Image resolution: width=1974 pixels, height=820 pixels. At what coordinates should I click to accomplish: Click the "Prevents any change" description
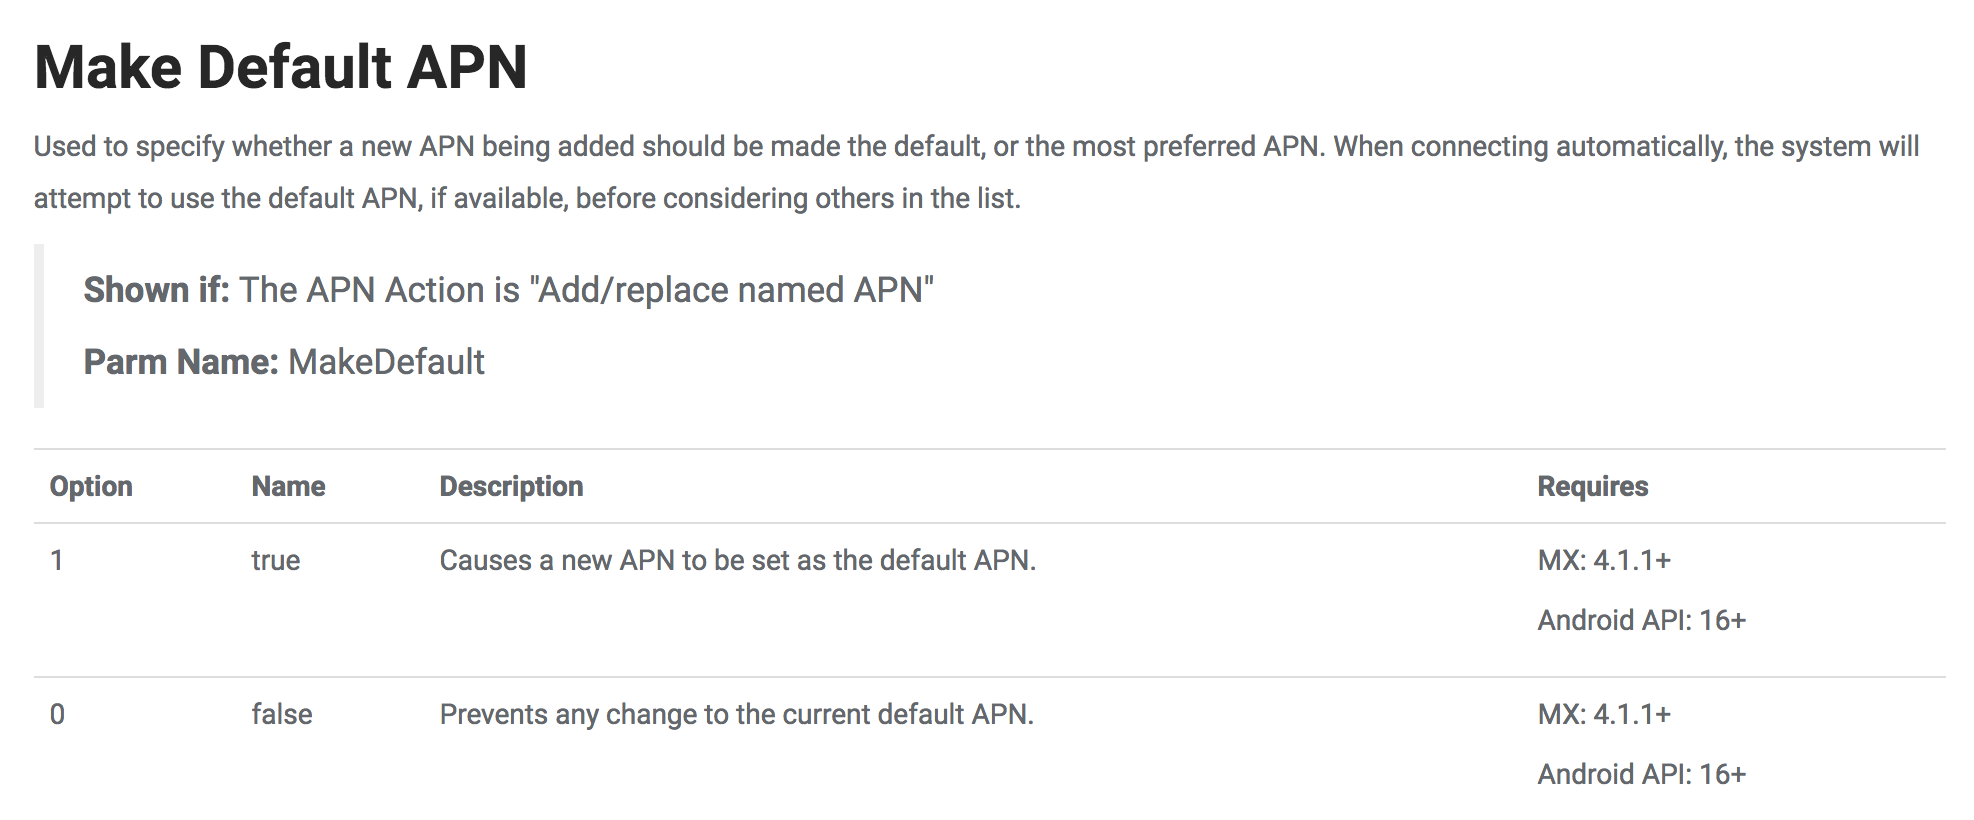click(736, 714)
